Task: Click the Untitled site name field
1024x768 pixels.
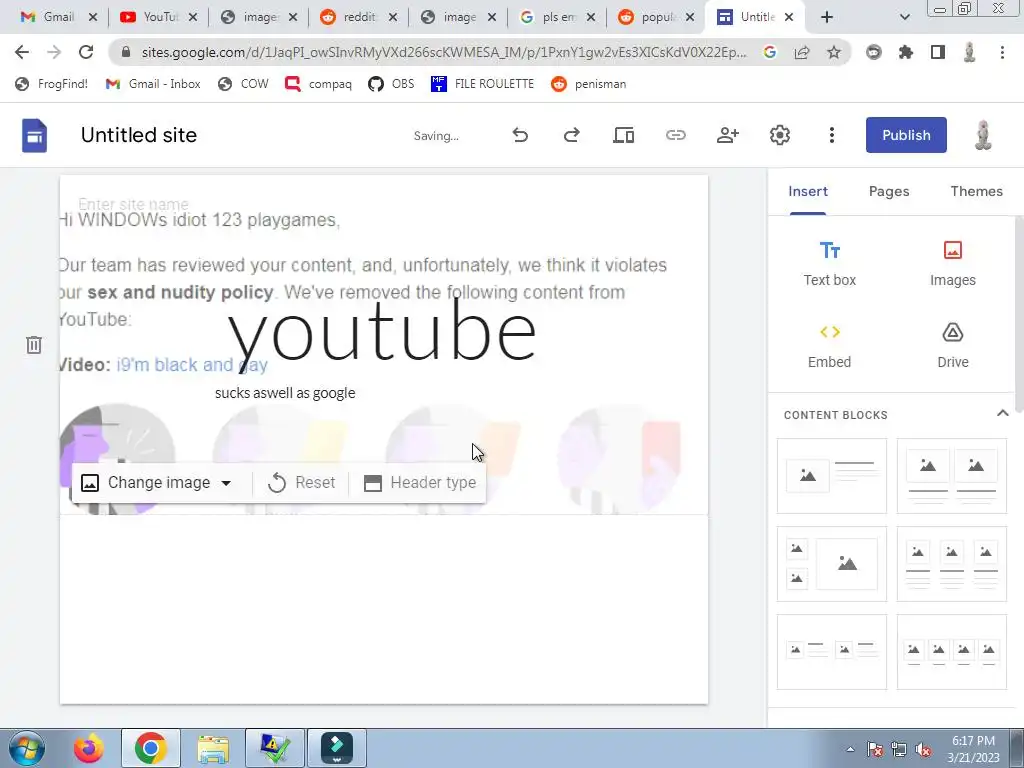Action: click(x=138, y=135)
